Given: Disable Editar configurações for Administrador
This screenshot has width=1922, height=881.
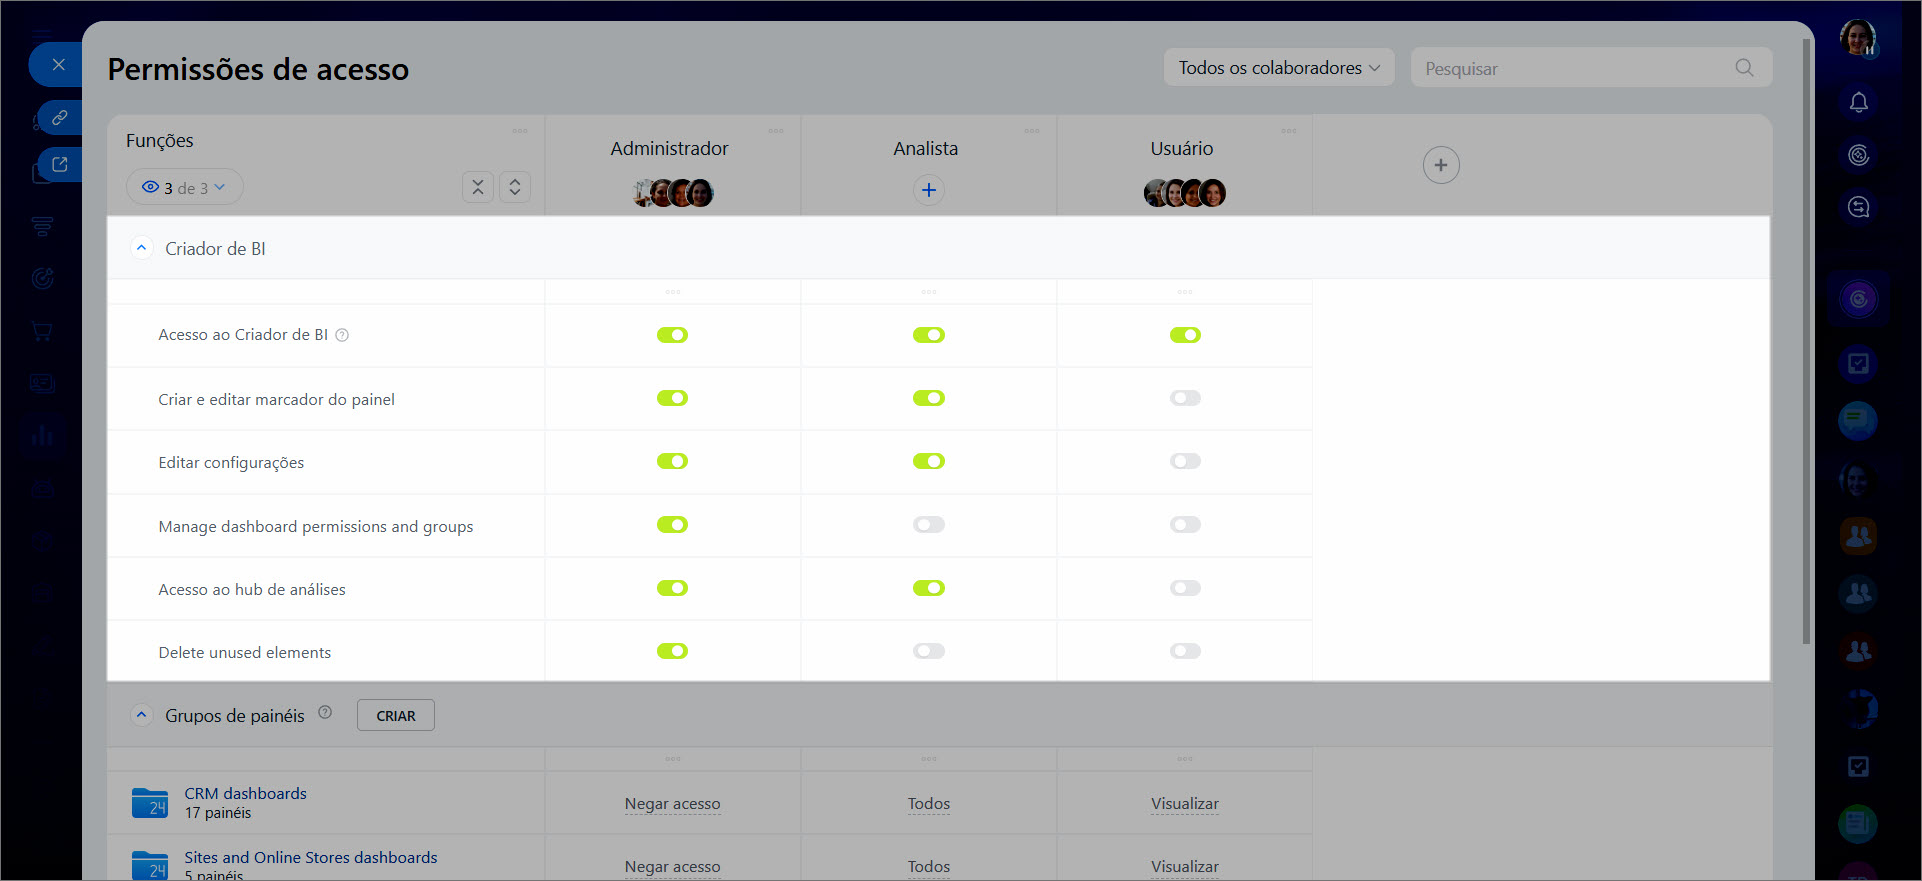Looking at the screenshot, I should [672, 461].
